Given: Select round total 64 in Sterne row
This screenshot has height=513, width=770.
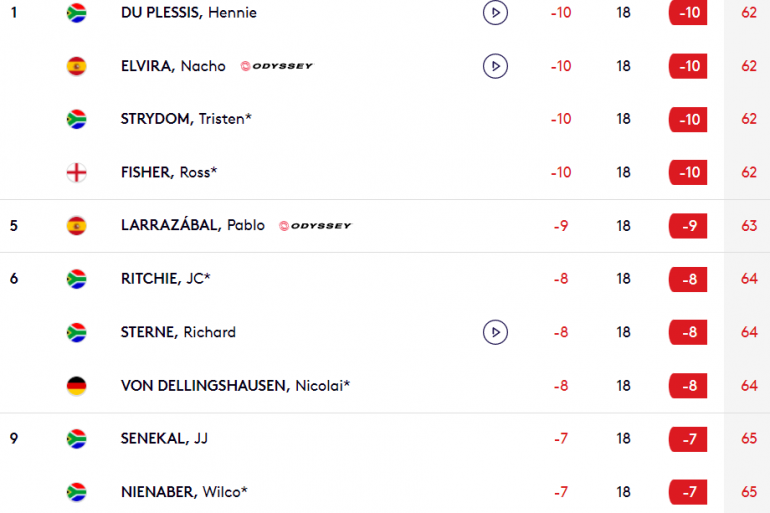Looking at the screenshot, I should point(749,332).
